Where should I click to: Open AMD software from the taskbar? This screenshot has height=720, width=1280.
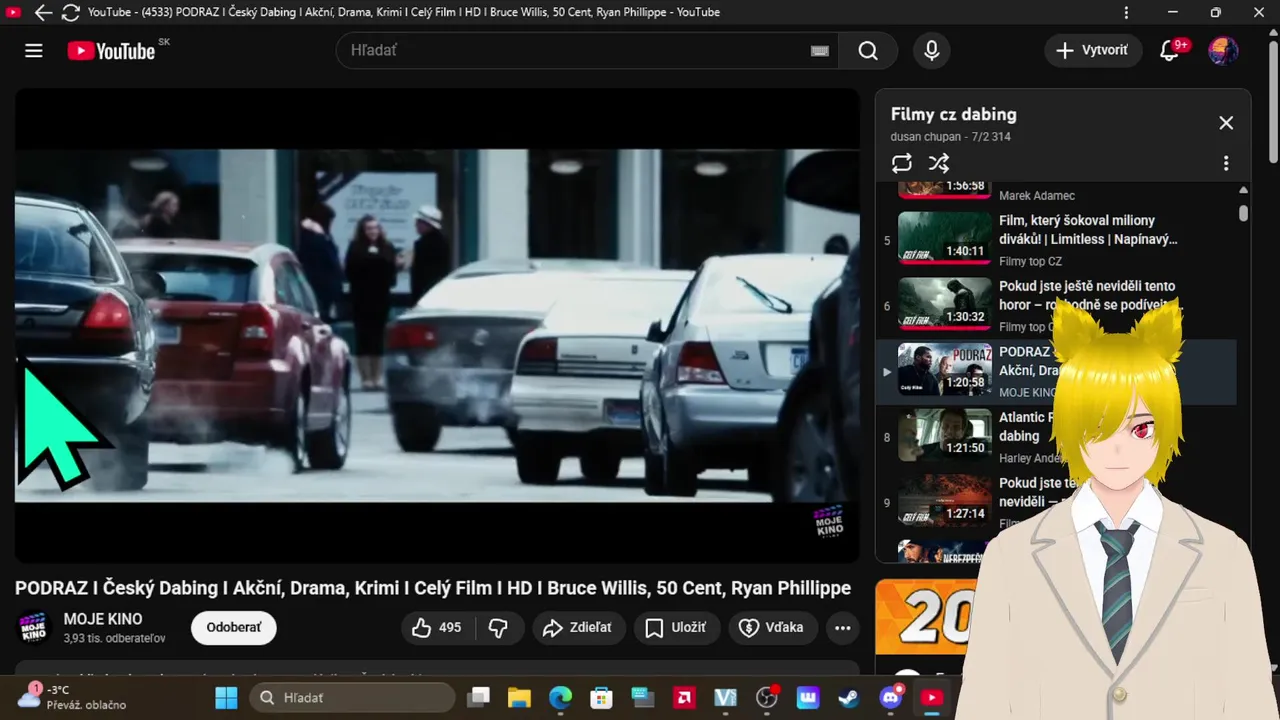(684, 697)
